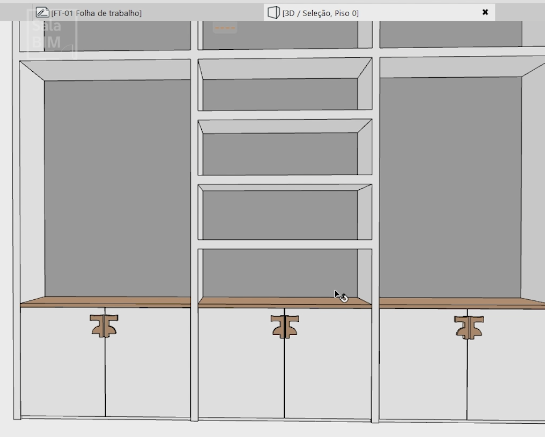This screenshot has height=437, width=545.
Task: Select the wooden handle on left cabinet
Action: tap(104, 326)
